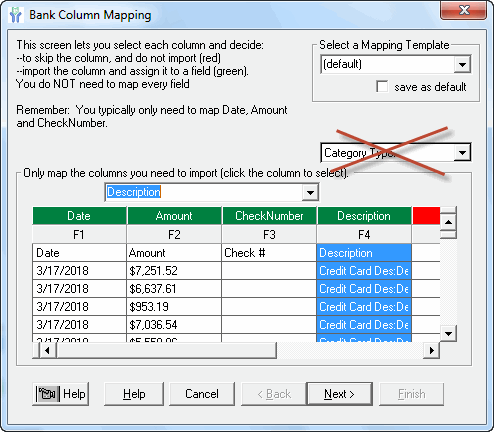Viewport: 494px width, 432px height.
Task: Click the Cancel button
Action: point(202,394)
